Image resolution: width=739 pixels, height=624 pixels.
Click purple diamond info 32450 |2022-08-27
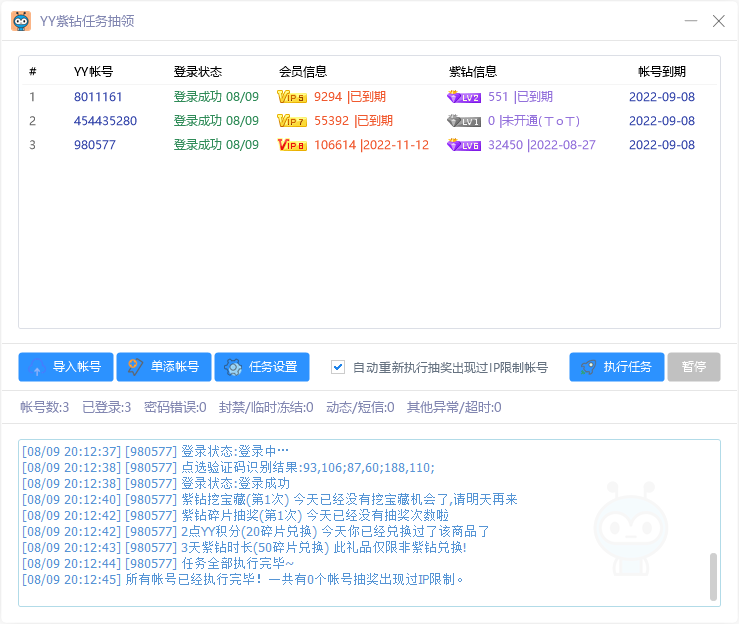pyautogui.click(x=542, y=145)
